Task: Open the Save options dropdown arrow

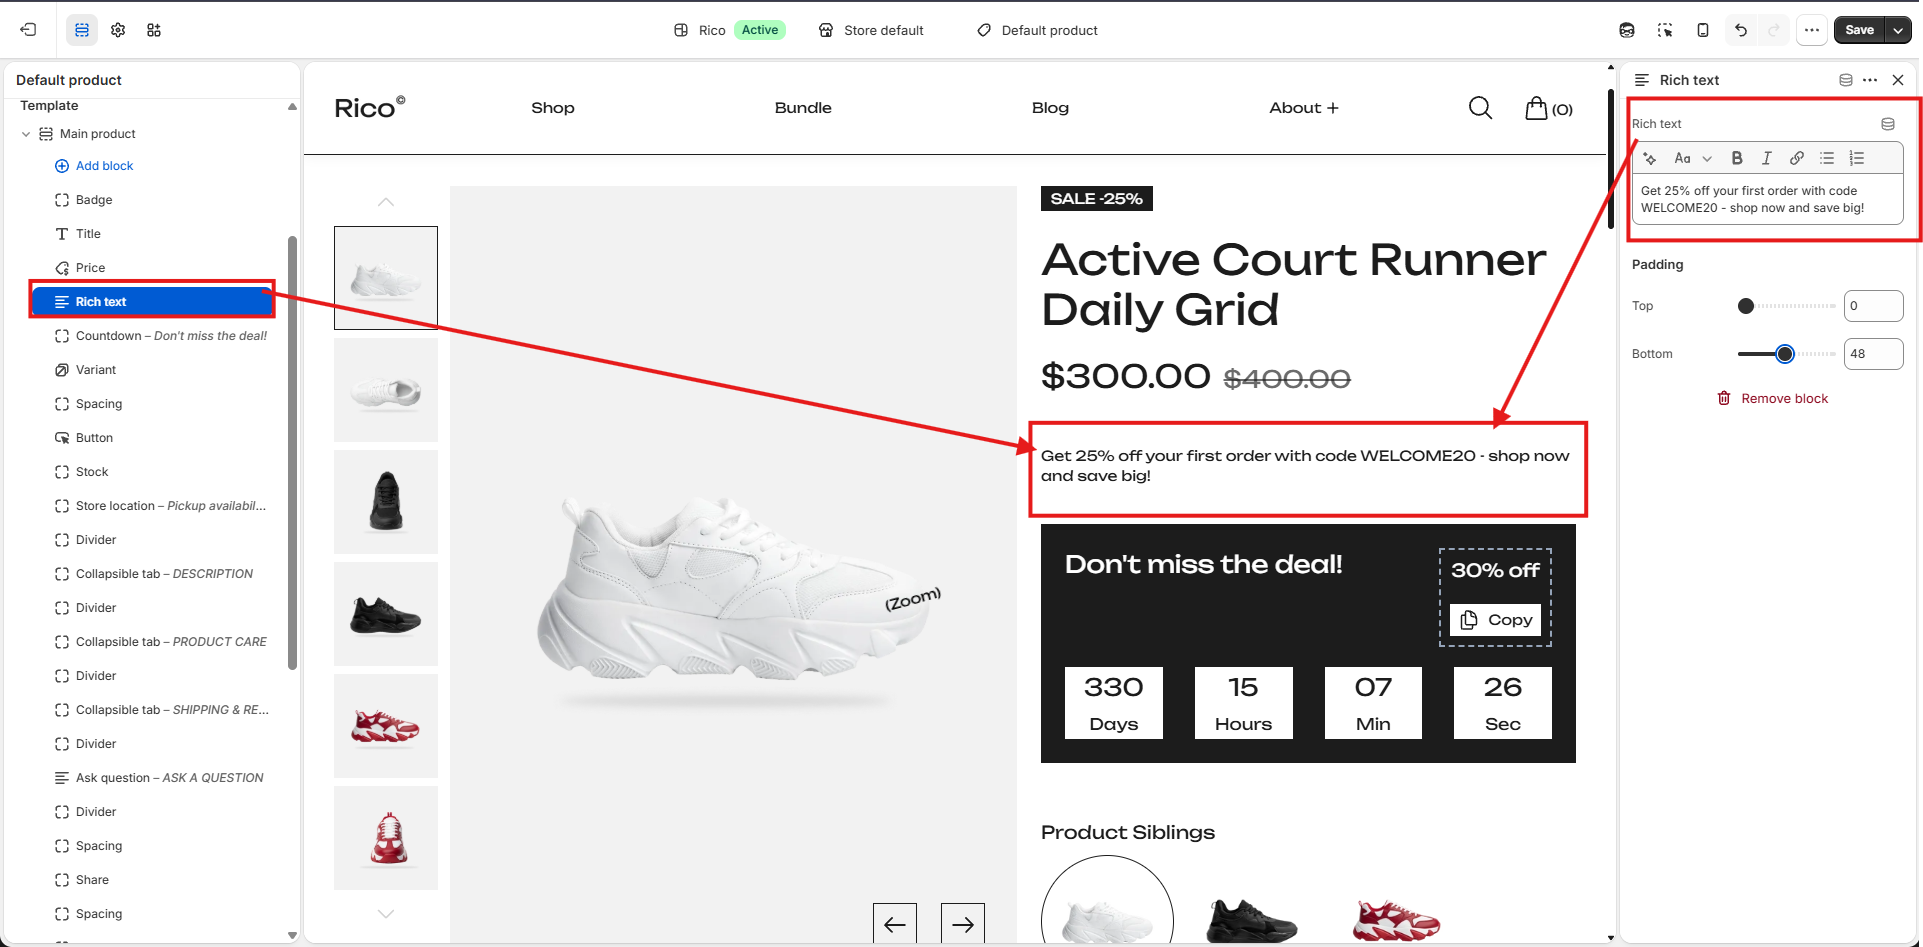Action: click(x=1898, y=30)
